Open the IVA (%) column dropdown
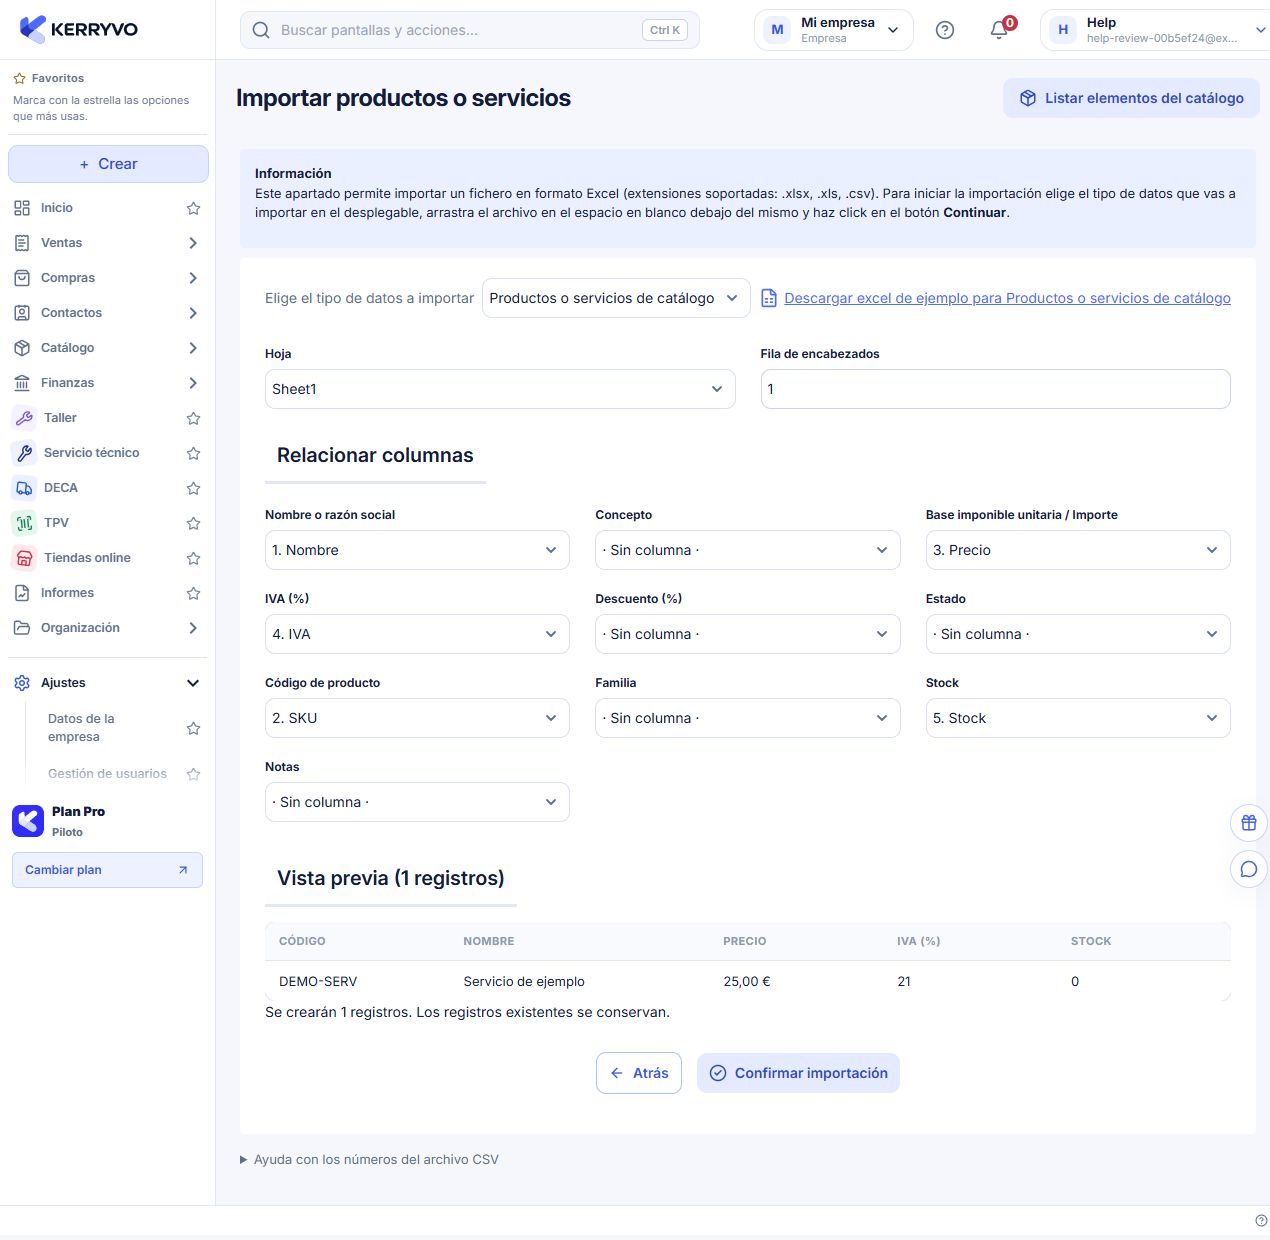1270x1240 pixels. 417,634
